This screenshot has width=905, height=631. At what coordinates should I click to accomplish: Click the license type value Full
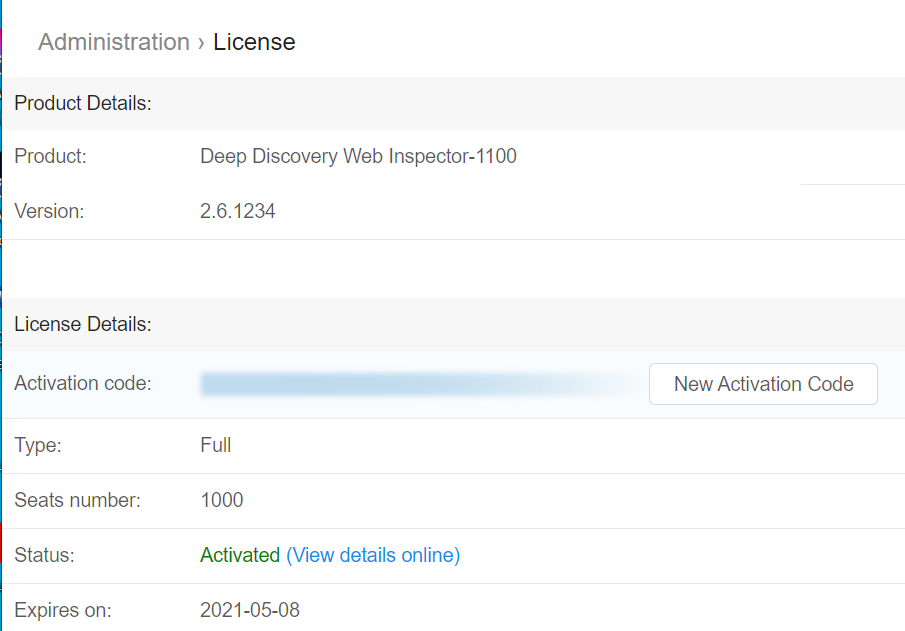[216, 445]
